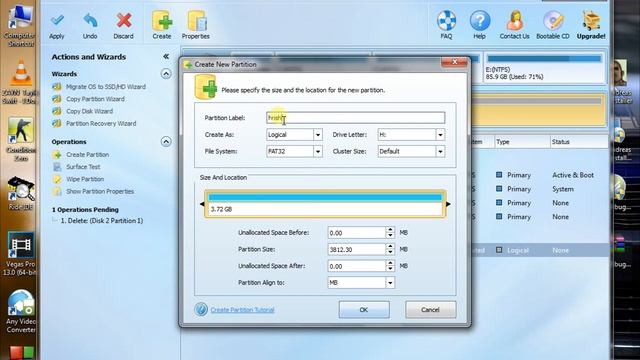Screen dimensions: 640x360
Task: Select the Active & Boot primary partition row
Action: [541, 175]
